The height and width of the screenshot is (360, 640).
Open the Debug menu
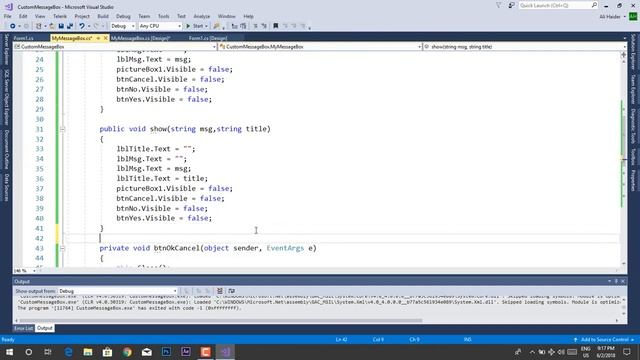tap(123, 16)
